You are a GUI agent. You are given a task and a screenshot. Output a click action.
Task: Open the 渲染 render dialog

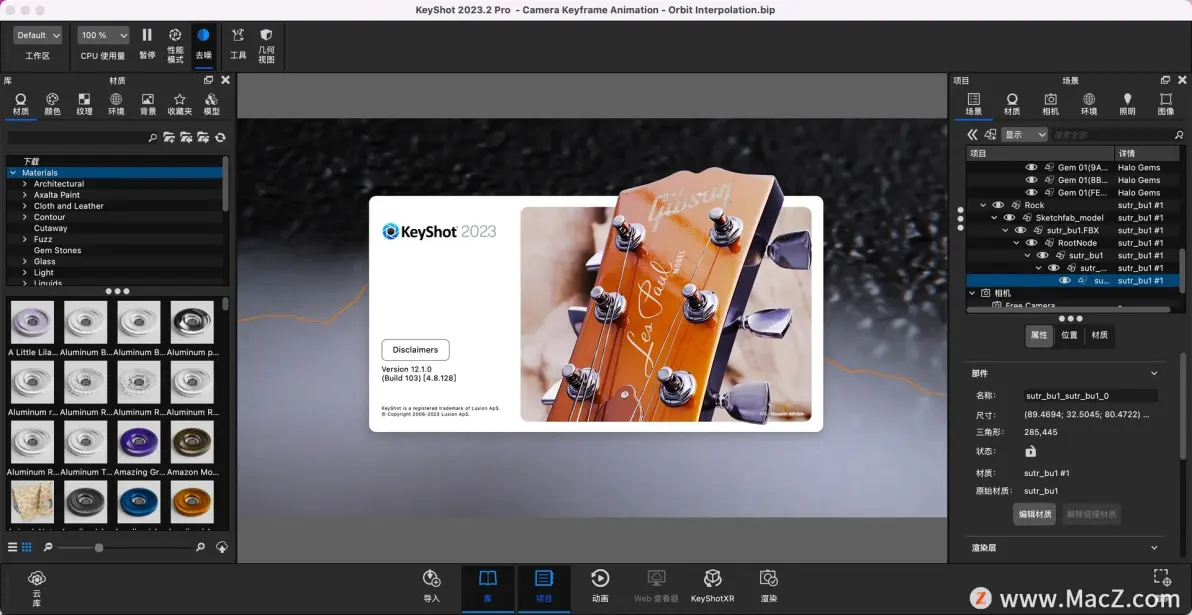pyautogui.click(x=769, y=586)
